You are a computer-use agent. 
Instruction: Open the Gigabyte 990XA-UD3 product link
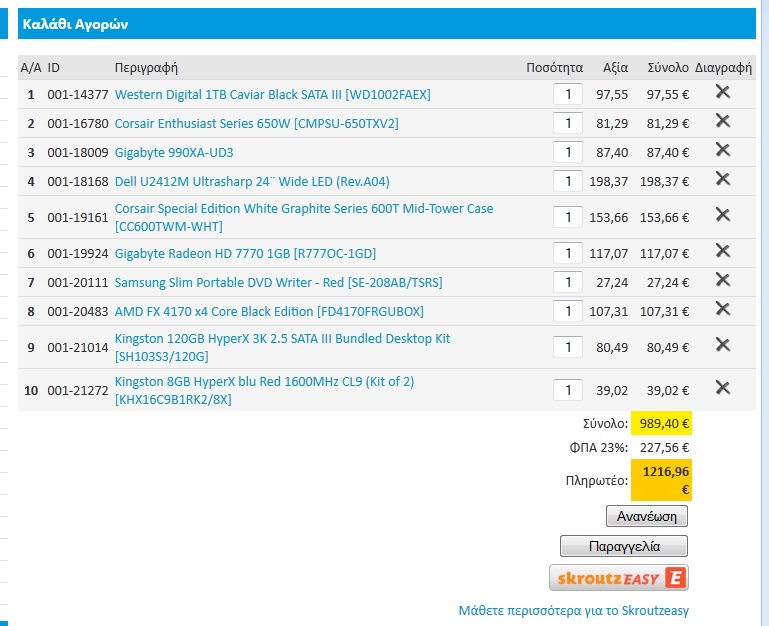tap(174, 153)
